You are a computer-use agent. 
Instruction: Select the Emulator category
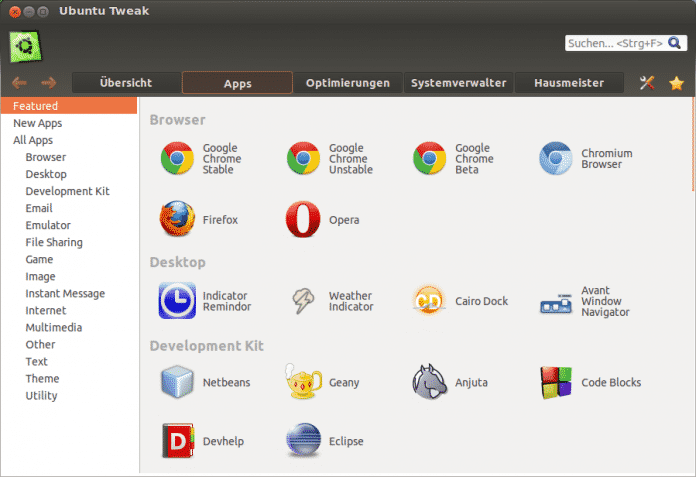tap(69, 225)
